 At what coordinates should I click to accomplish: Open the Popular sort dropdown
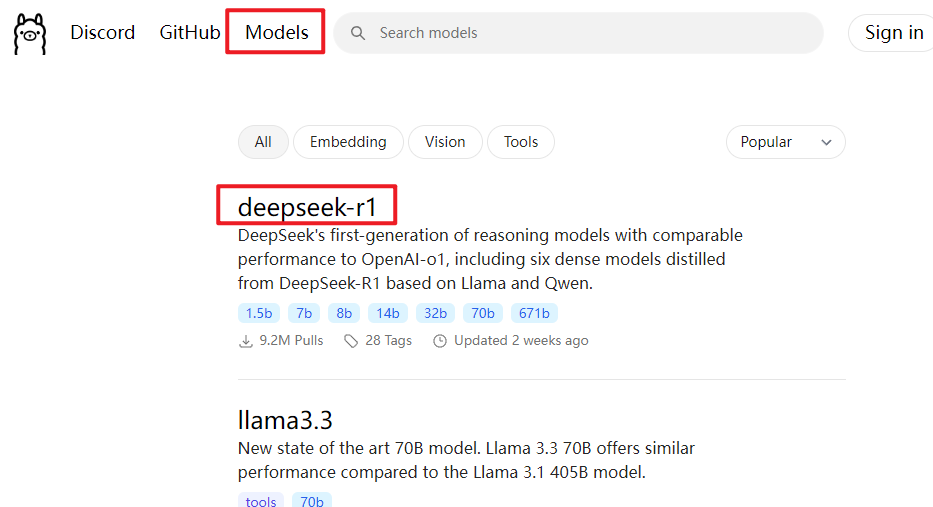[785, 142]
